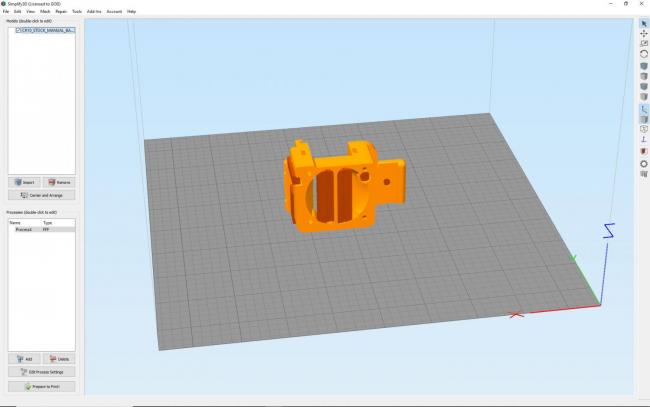Image resolution: width=650 pixels, height=407 pixels.
Task: Open the View menu
Action: coord(31,12)
